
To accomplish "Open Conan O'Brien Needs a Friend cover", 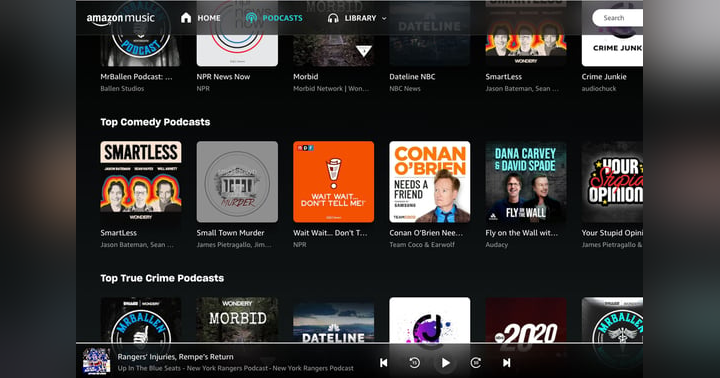I will (430, 182).
